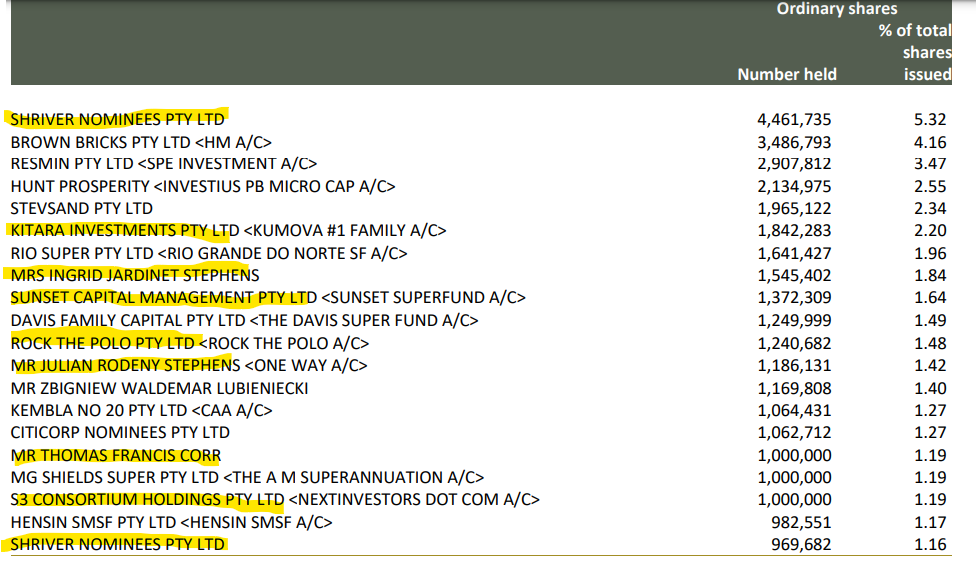Screen dimensions: 976x573
Task: Click the percentage 1.96
Action: pyautogui.click(x=930, y=254)
